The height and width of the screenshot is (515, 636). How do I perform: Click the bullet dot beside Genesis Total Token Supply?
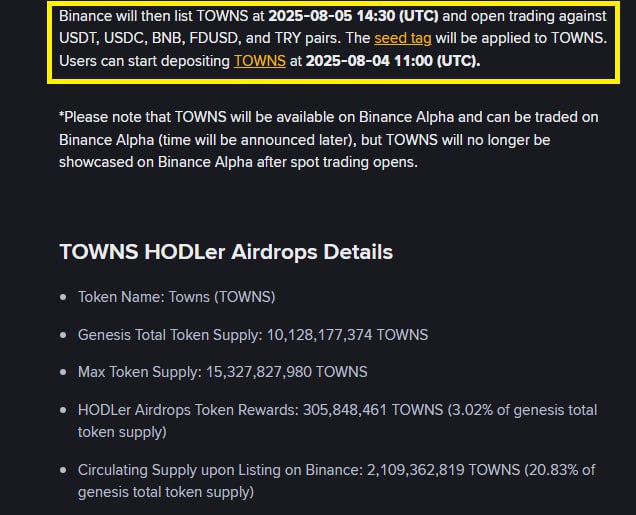[x=63, y=335]
